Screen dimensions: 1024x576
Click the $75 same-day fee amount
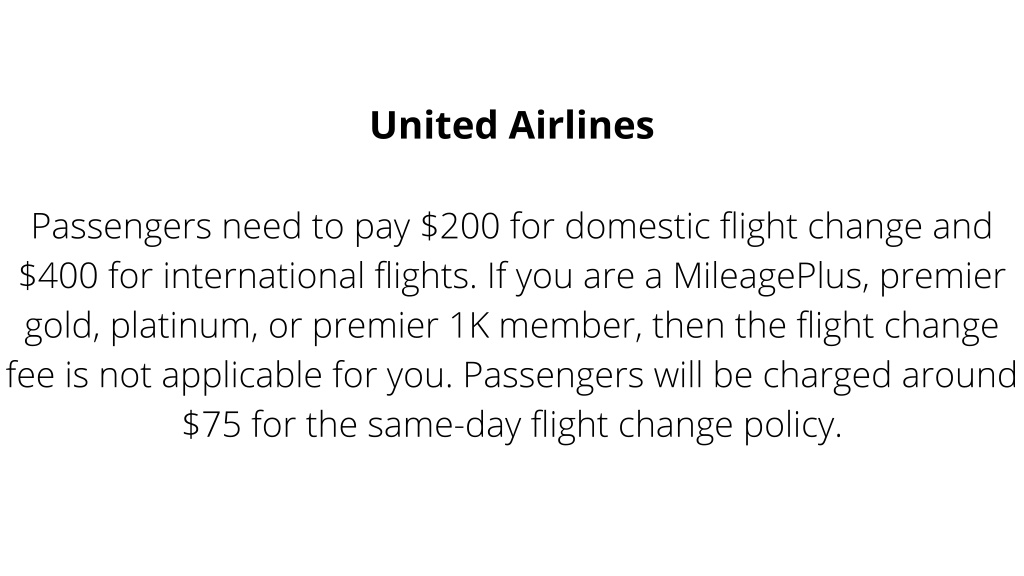pos(212,424)
